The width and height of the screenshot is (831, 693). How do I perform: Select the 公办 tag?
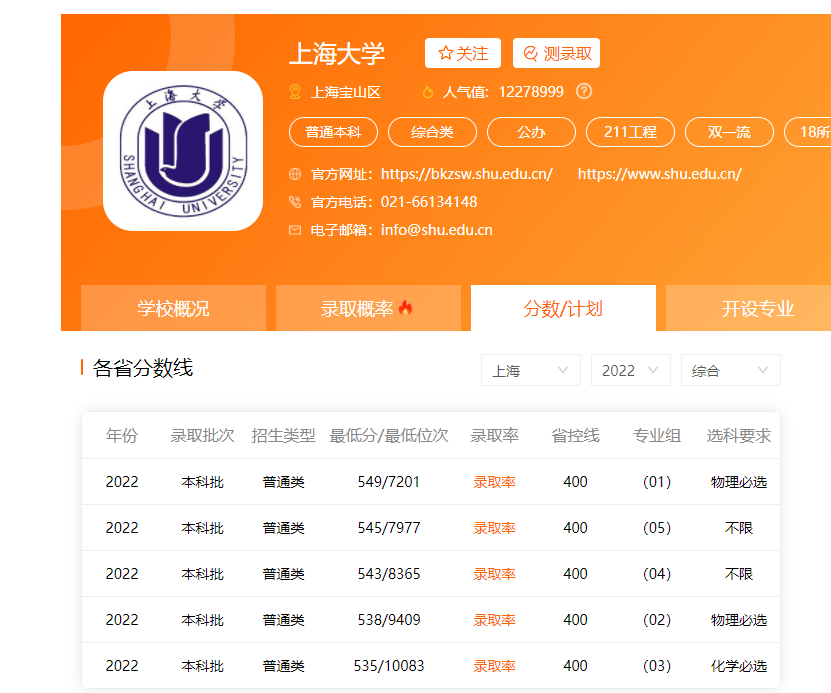coord(531,132)
